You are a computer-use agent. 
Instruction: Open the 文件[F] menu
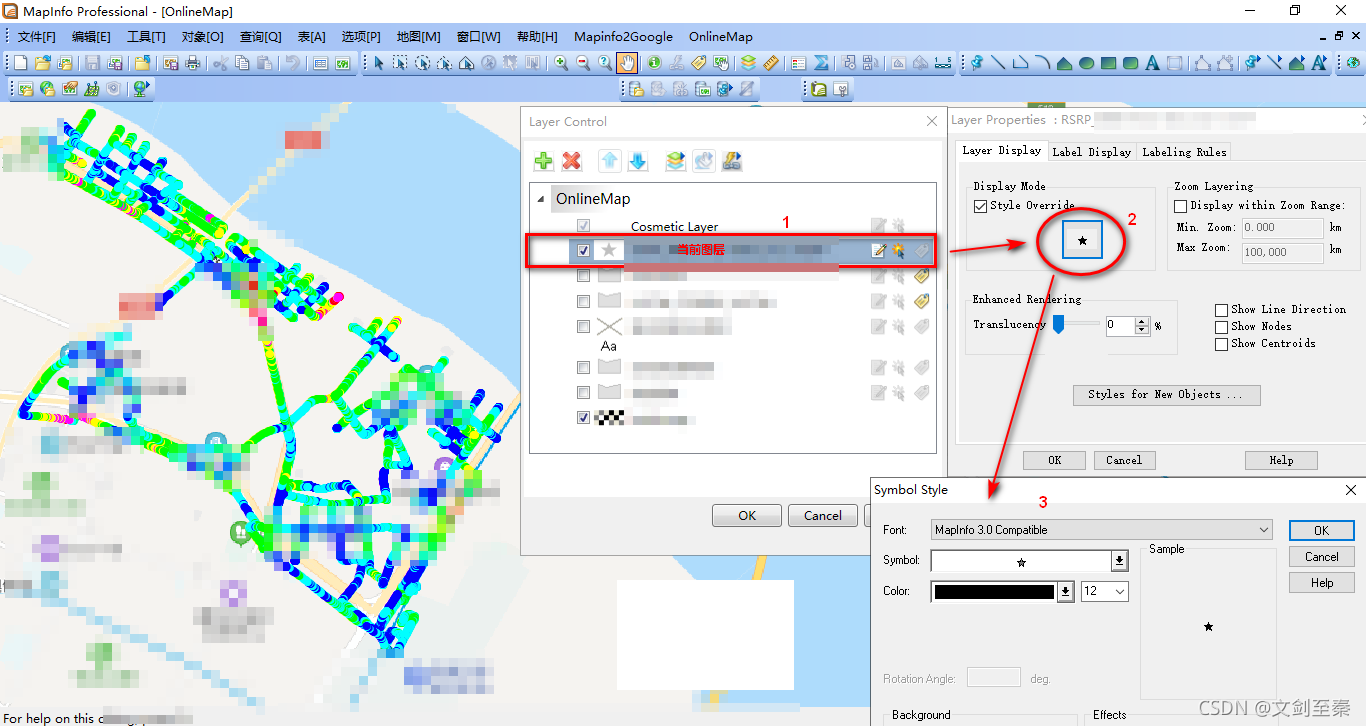coord(37,37)
